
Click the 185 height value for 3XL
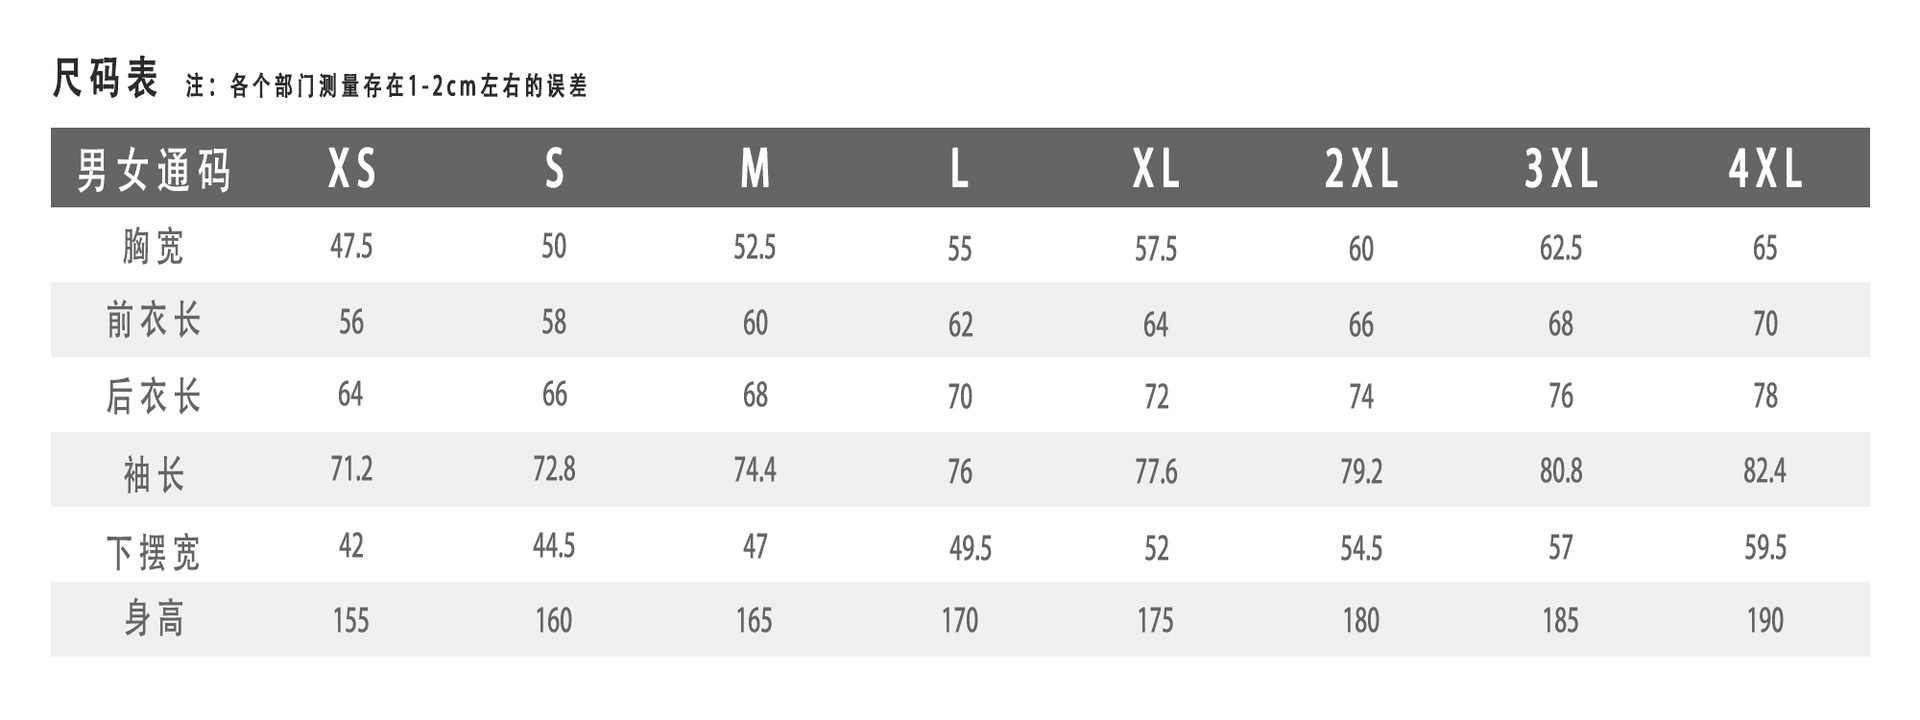pyautogui.click(x=1560, y=620)
